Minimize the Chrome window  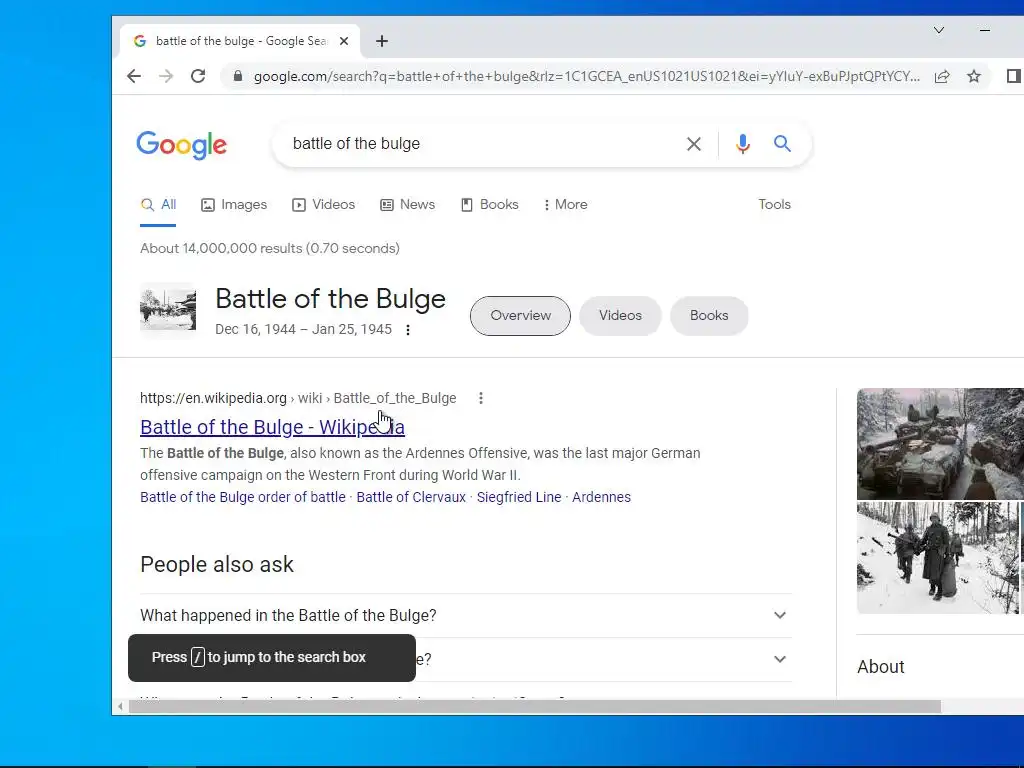(x=985, y=30)
